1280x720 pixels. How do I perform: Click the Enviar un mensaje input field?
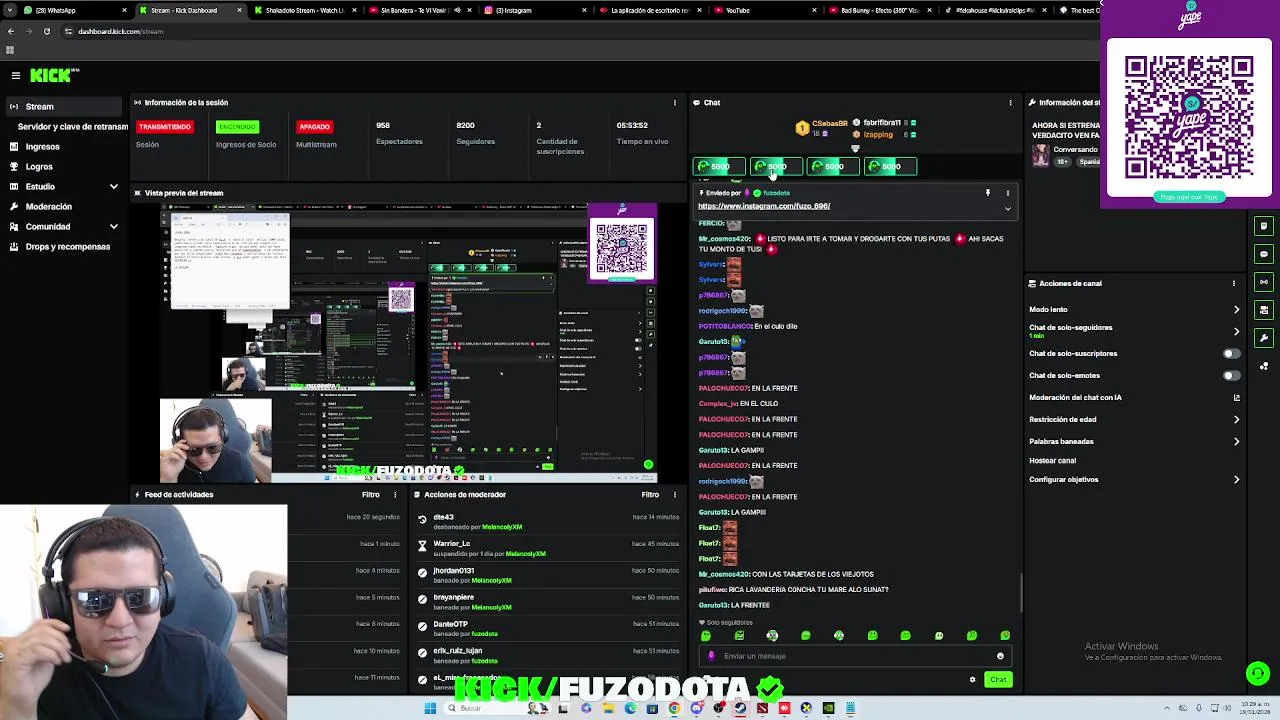(855, 656)
